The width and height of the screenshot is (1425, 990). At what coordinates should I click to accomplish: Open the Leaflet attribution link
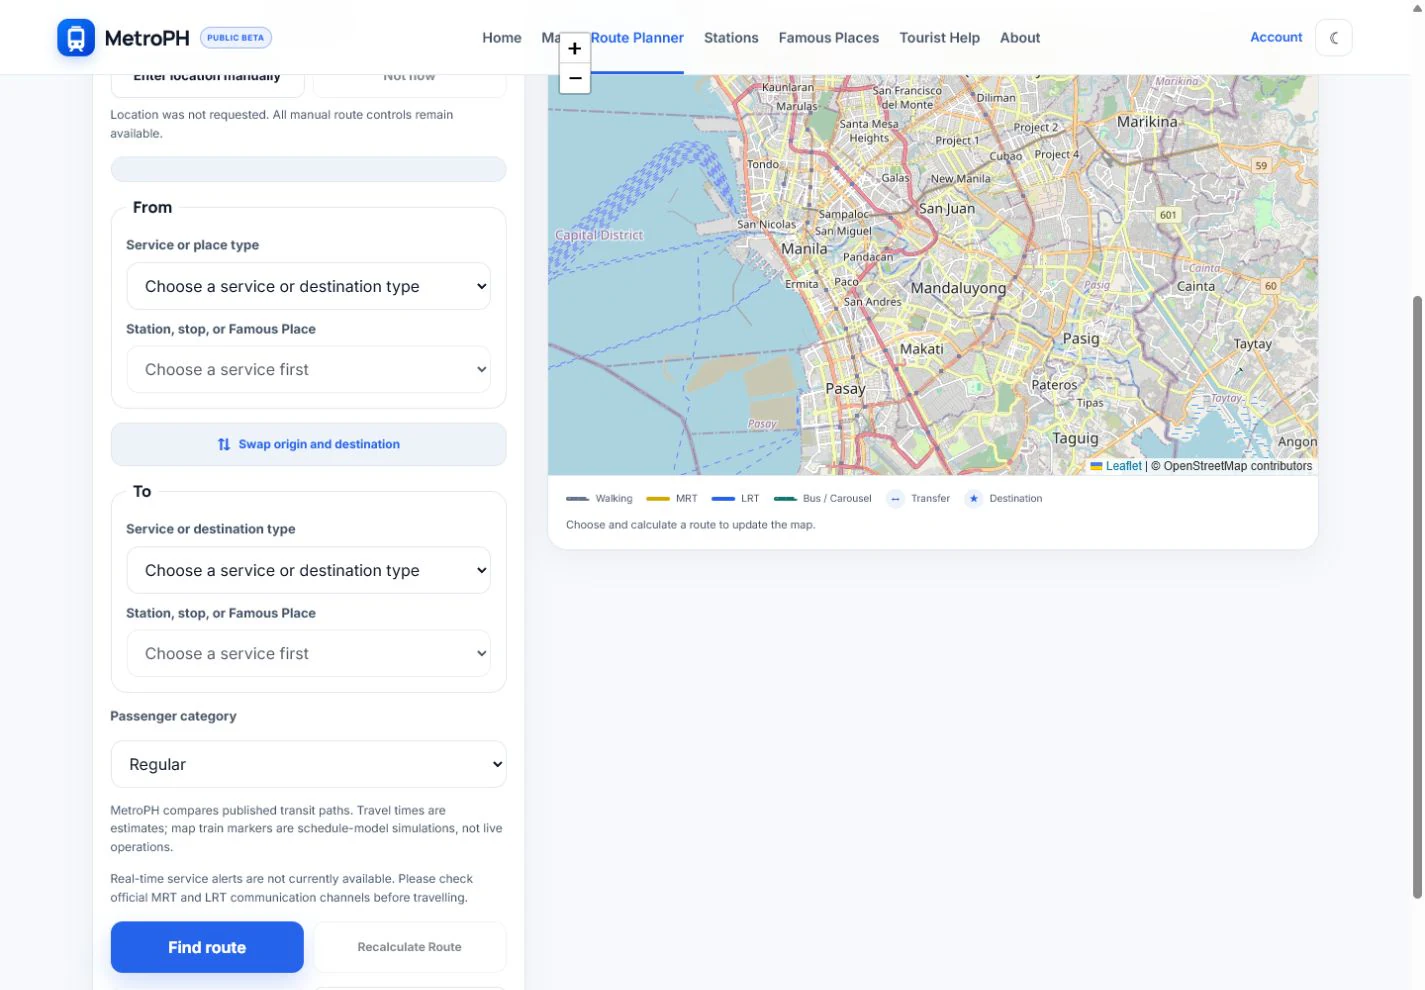(x=1123, y=466)
